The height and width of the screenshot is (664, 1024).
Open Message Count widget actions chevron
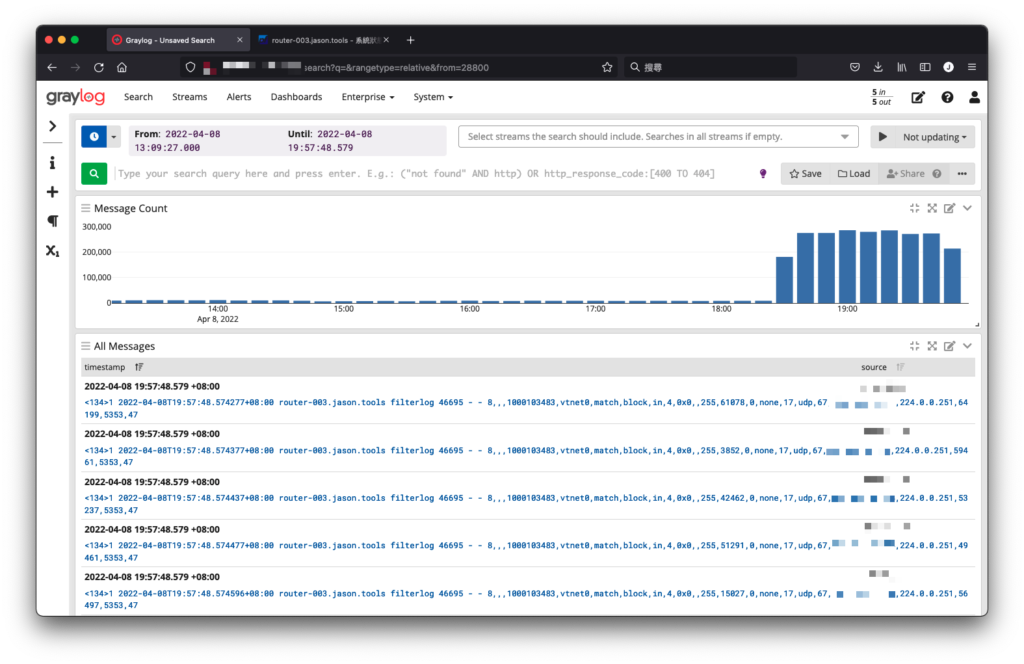(x=967, y=208)
